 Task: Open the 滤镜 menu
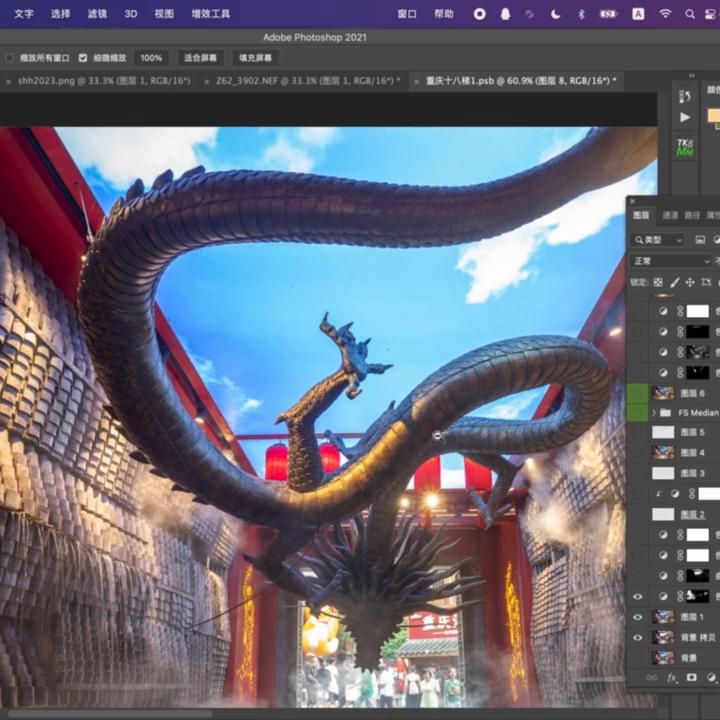(x=97, y=14)
